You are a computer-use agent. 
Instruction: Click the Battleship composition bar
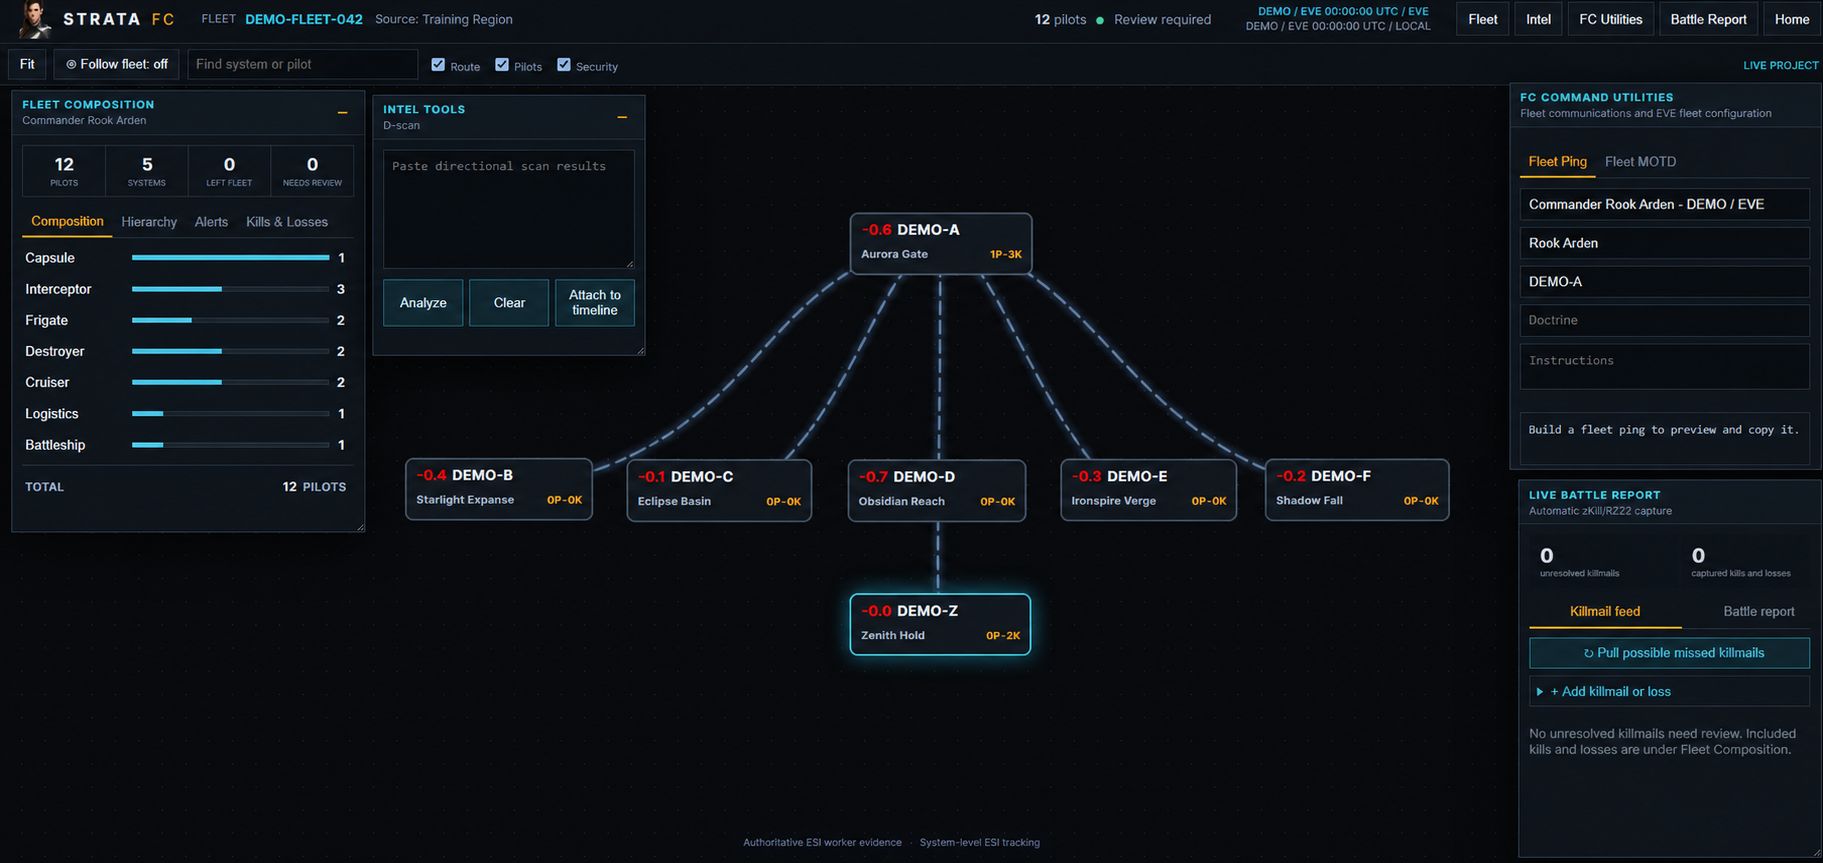(x=230, y=445)
